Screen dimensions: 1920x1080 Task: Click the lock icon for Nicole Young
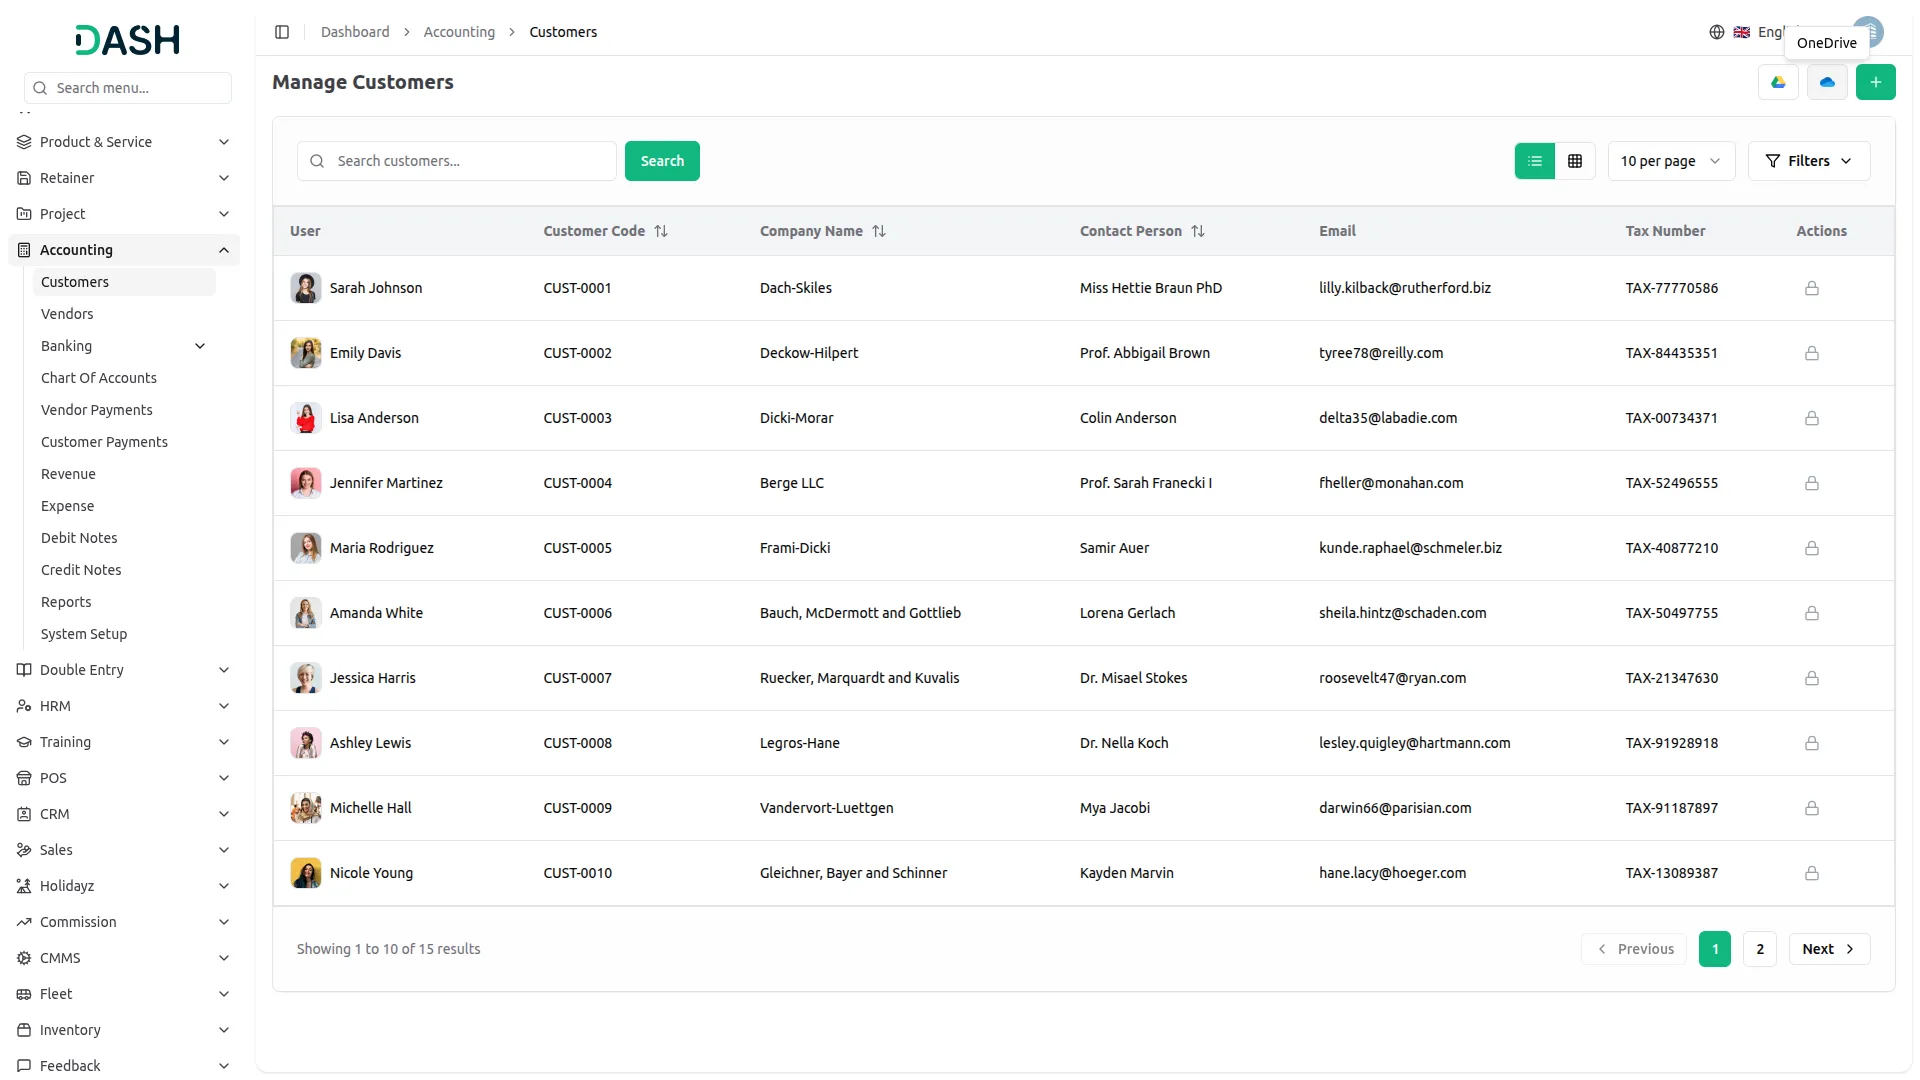[x=1811, y=873]
